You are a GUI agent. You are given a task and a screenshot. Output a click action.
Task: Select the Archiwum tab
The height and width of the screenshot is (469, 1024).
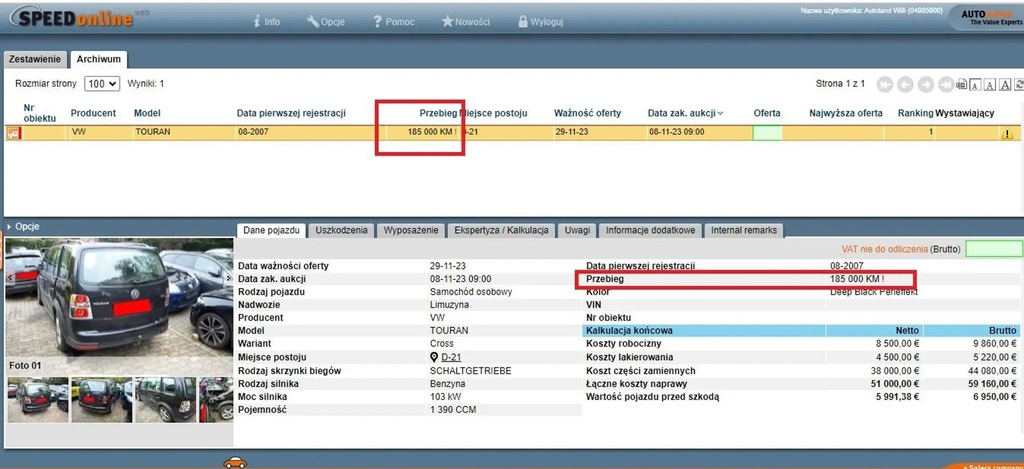[x=99, y=59]
